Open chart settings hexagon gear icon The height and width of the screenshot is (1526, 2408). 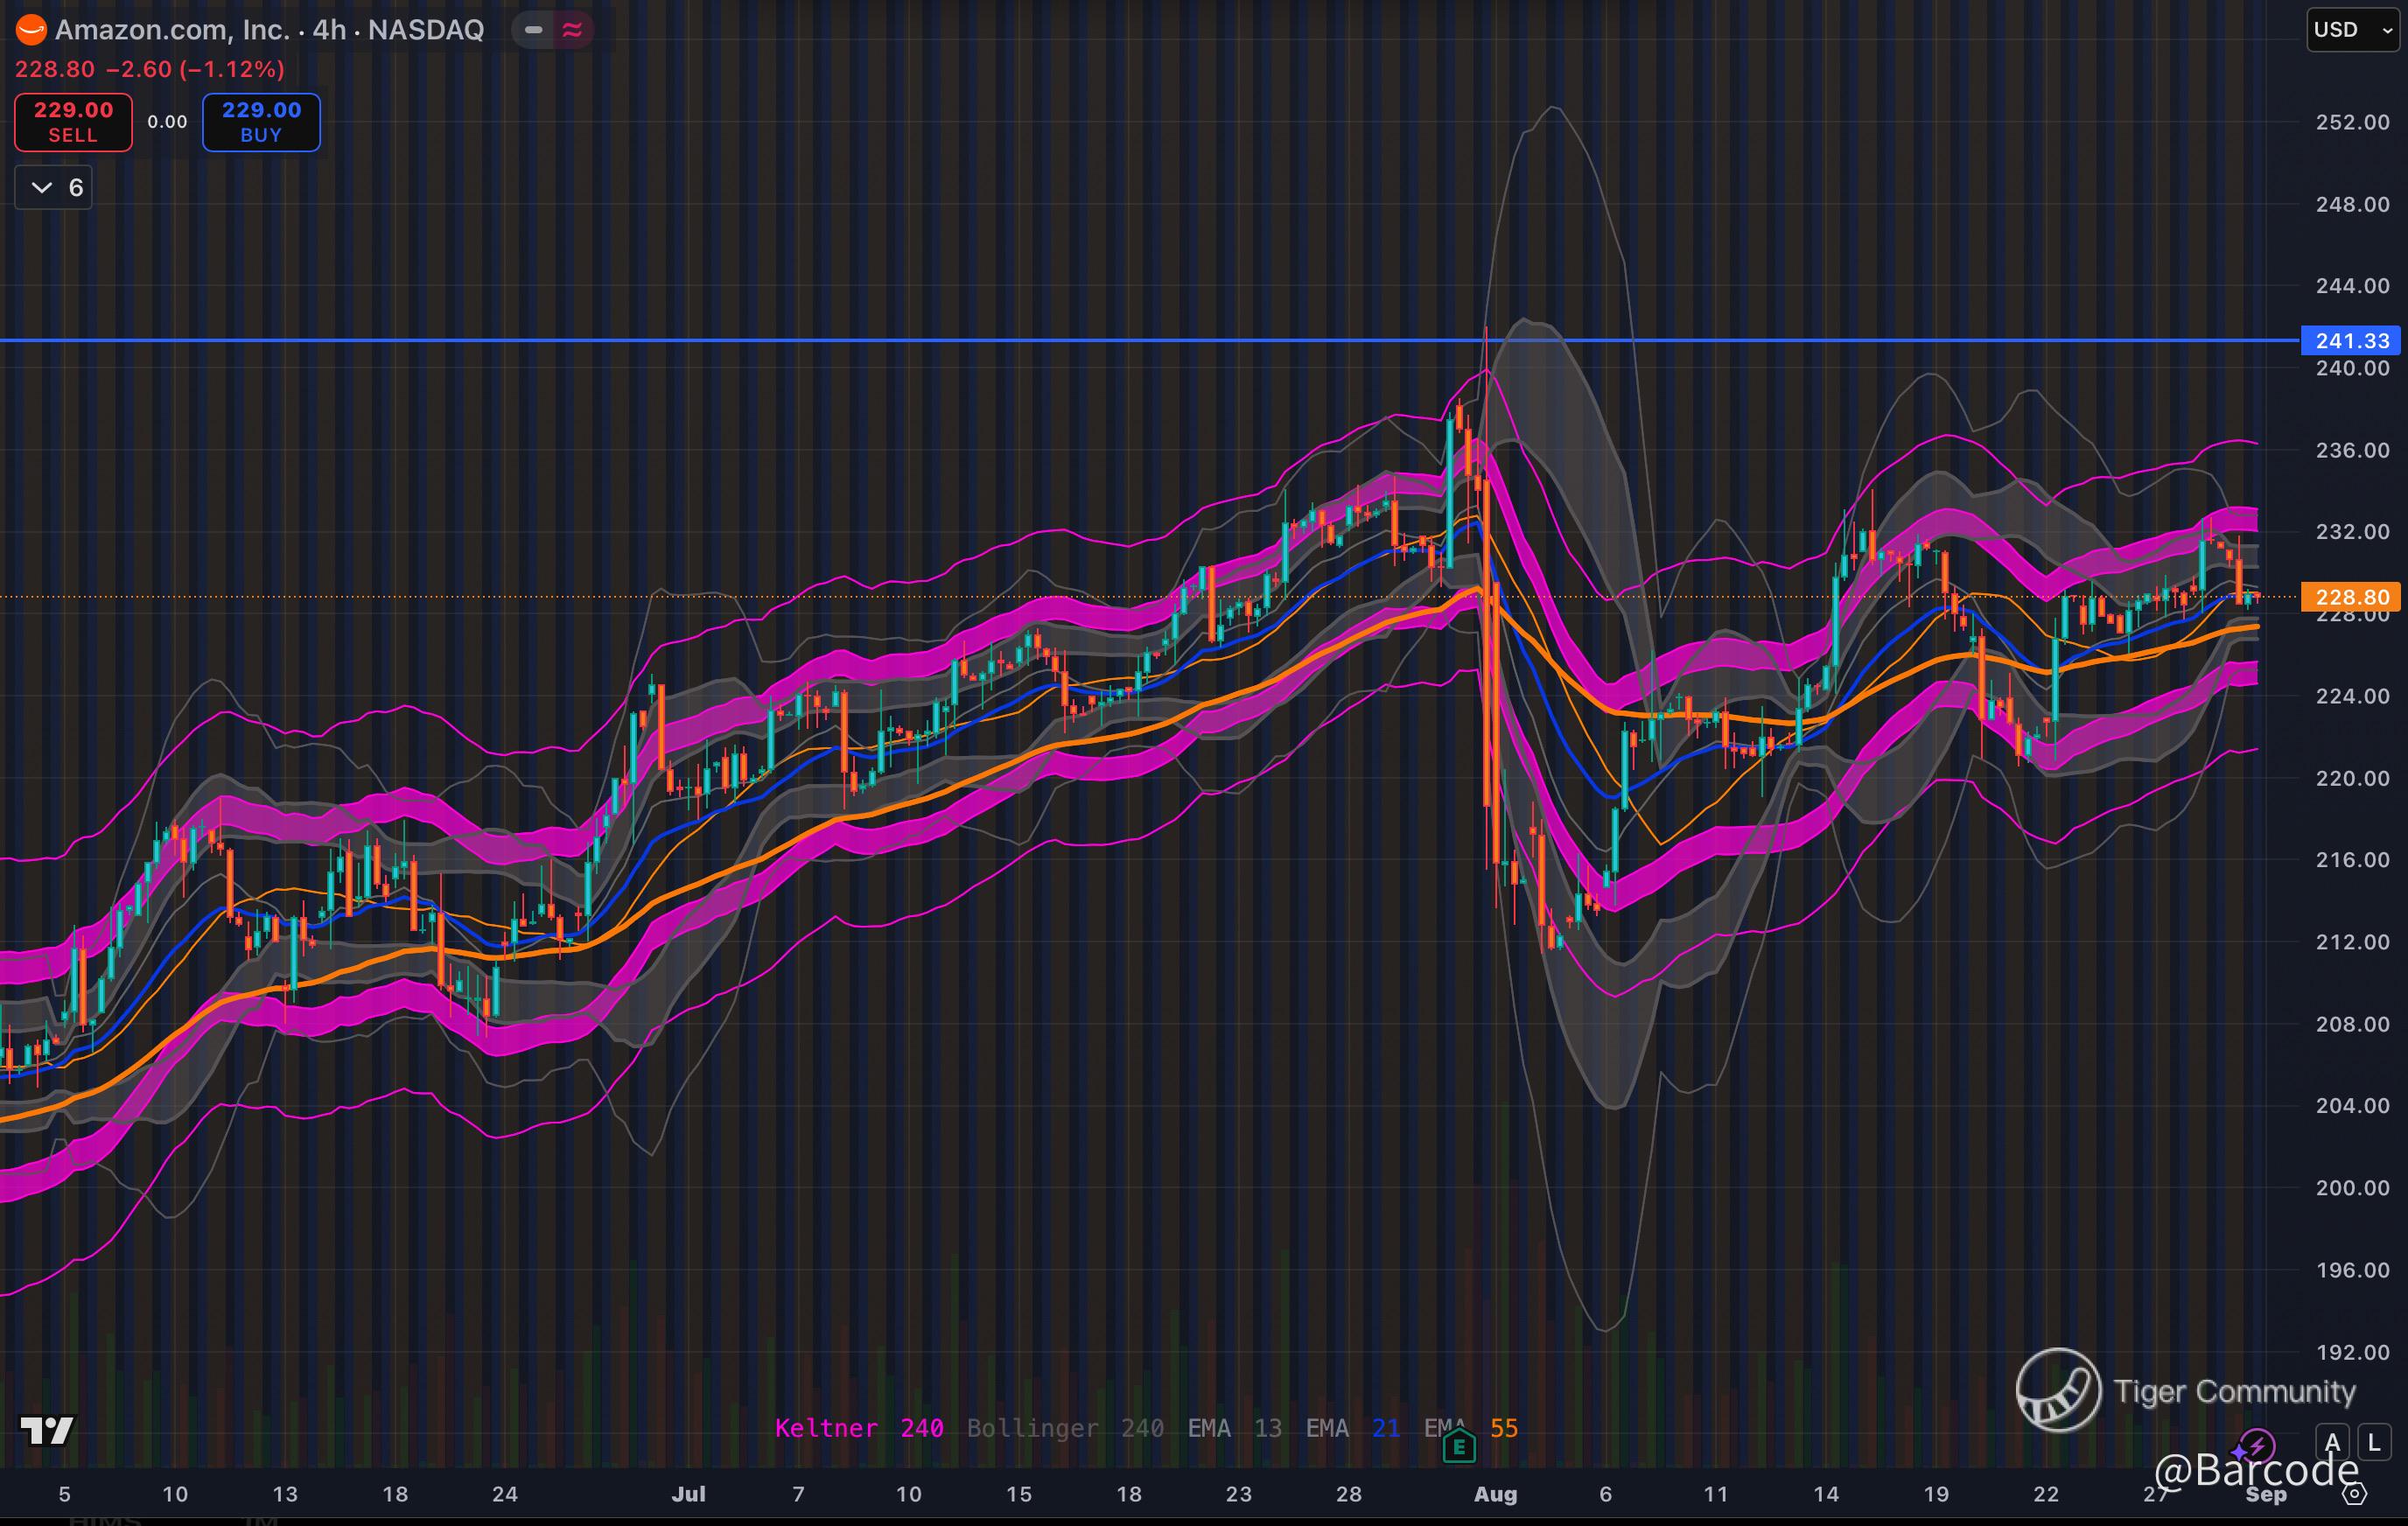pos(2355,1494)
